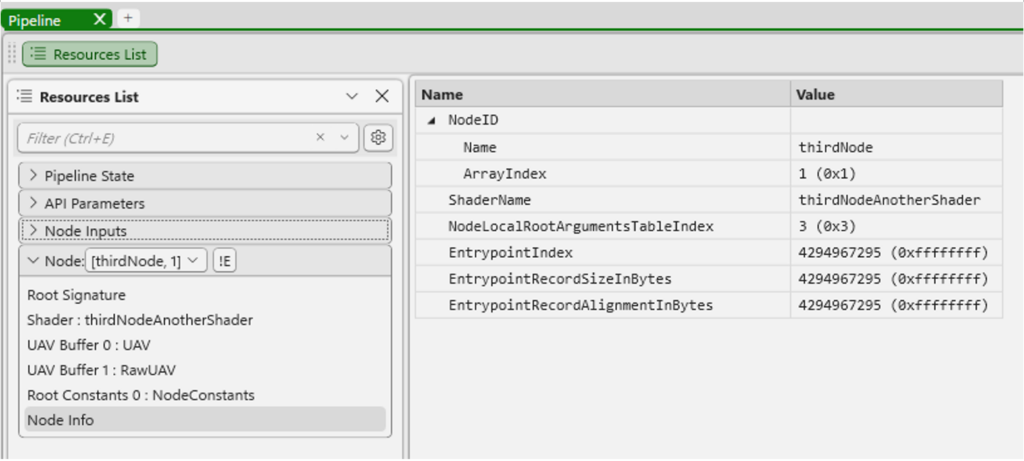
Task: Expand the Pipeline State section
Action: point(34,176)
